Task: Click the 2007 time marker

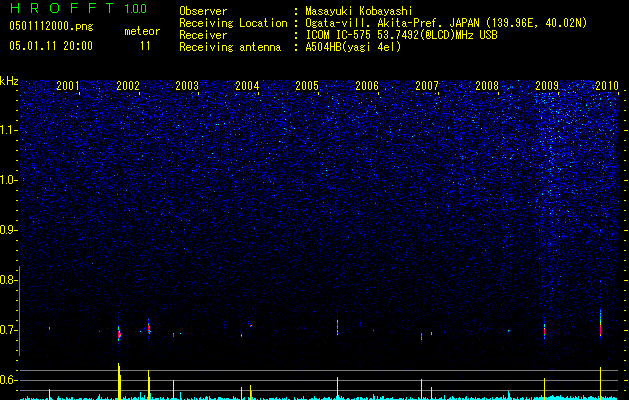Action: click(x=427, y=85)
